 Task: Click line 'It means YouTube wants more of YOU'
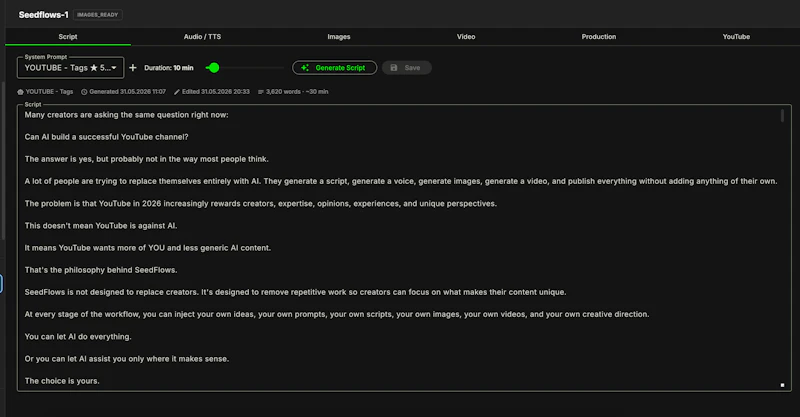[148, 248]
